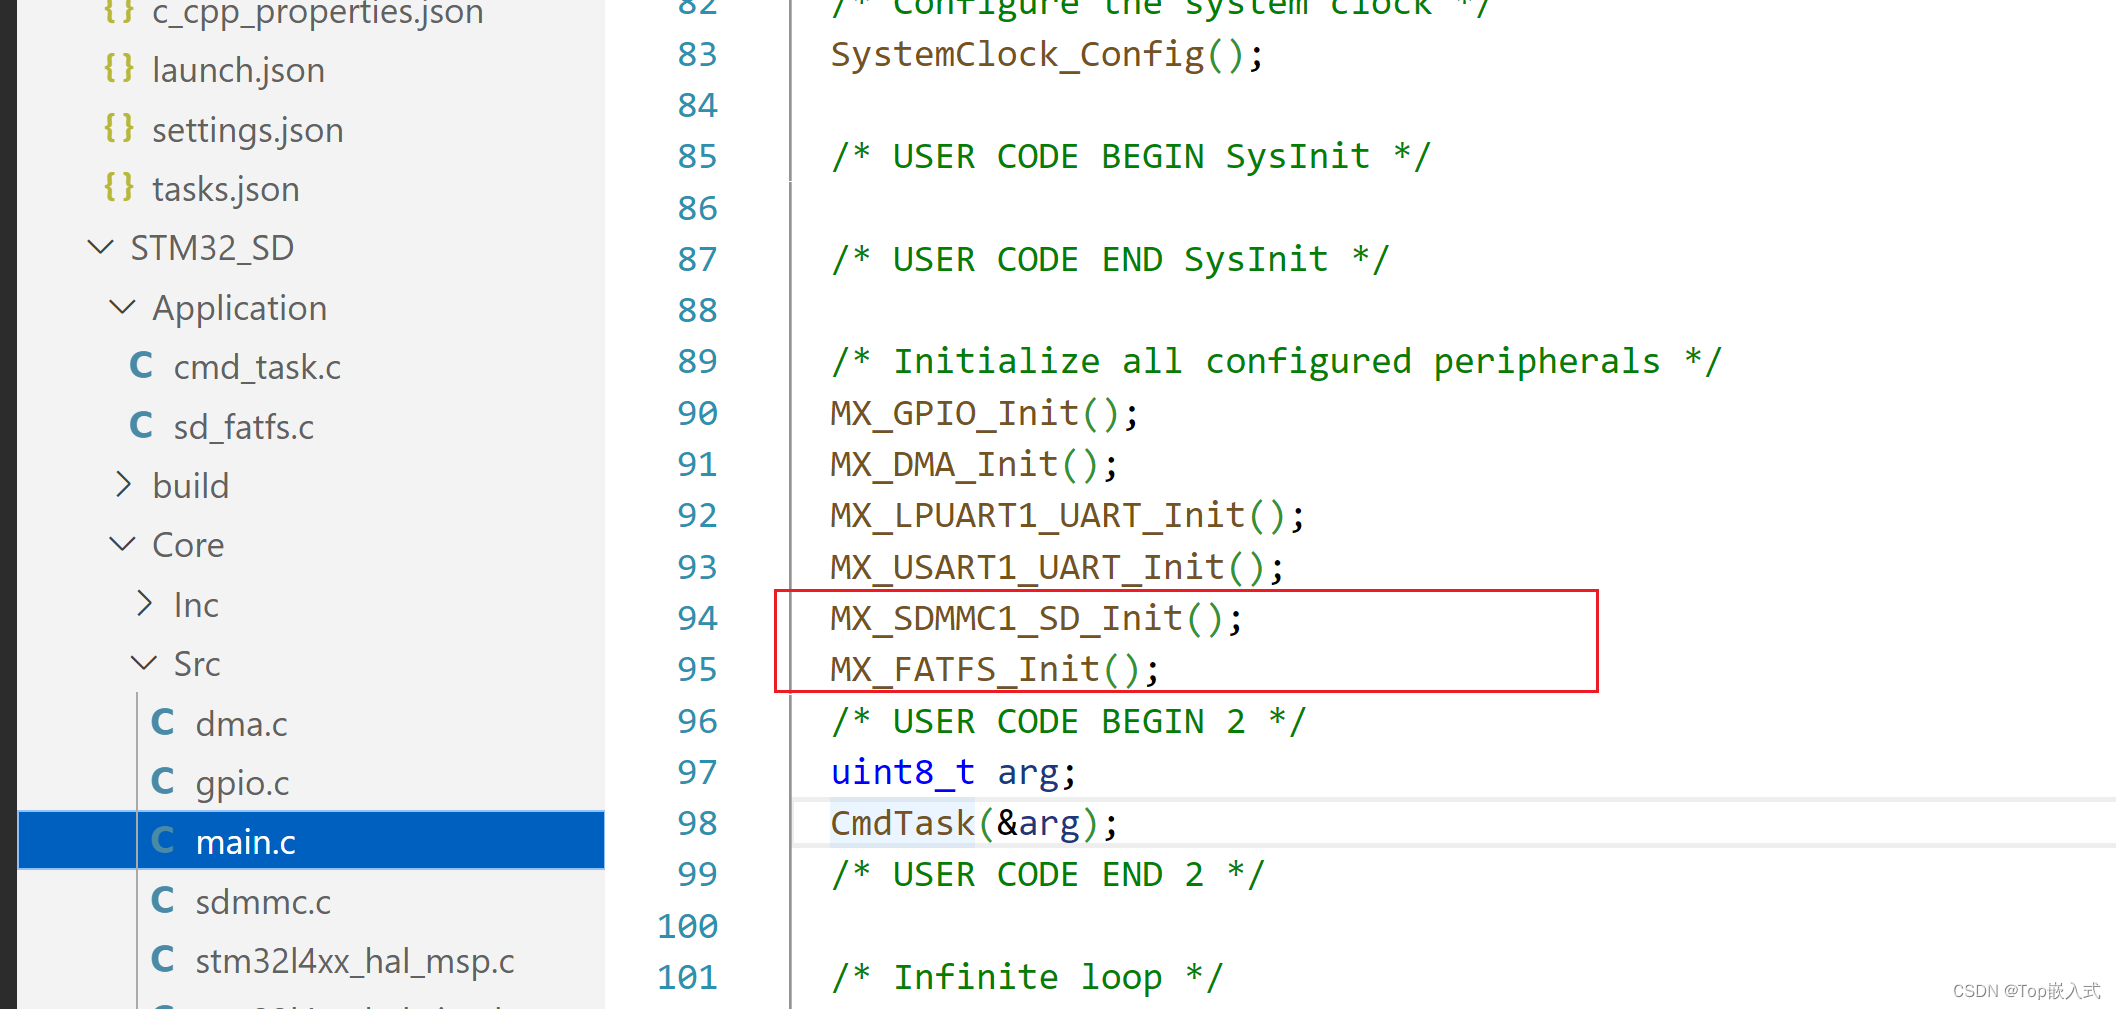Click JSON braces icon beside launch.json
The width and height of the screenshot is (2116, 1009).
pos(119,69)
